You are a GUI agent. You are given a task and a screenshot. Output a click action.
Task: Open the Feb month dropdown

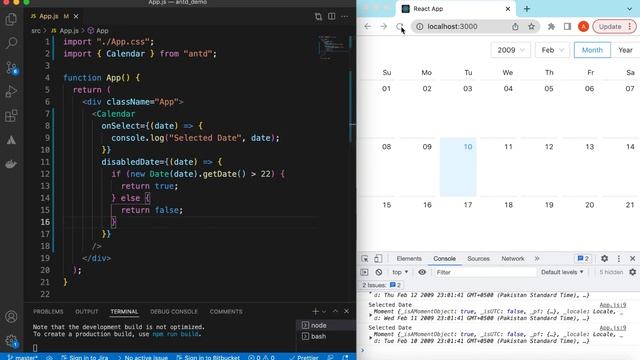(x=552, y=50)
